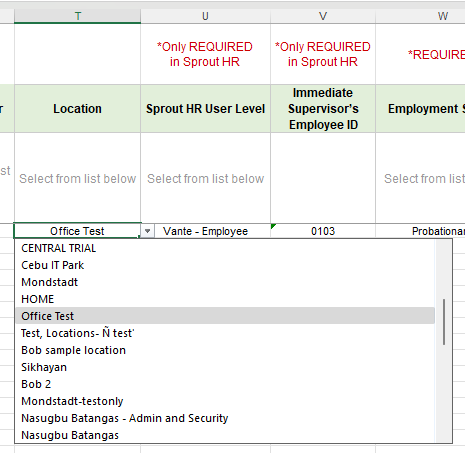The height and width of the screenshot is (453, 465).
Task: Pick Nasugbu Batangas - Admin and Security
Action: 225,418
